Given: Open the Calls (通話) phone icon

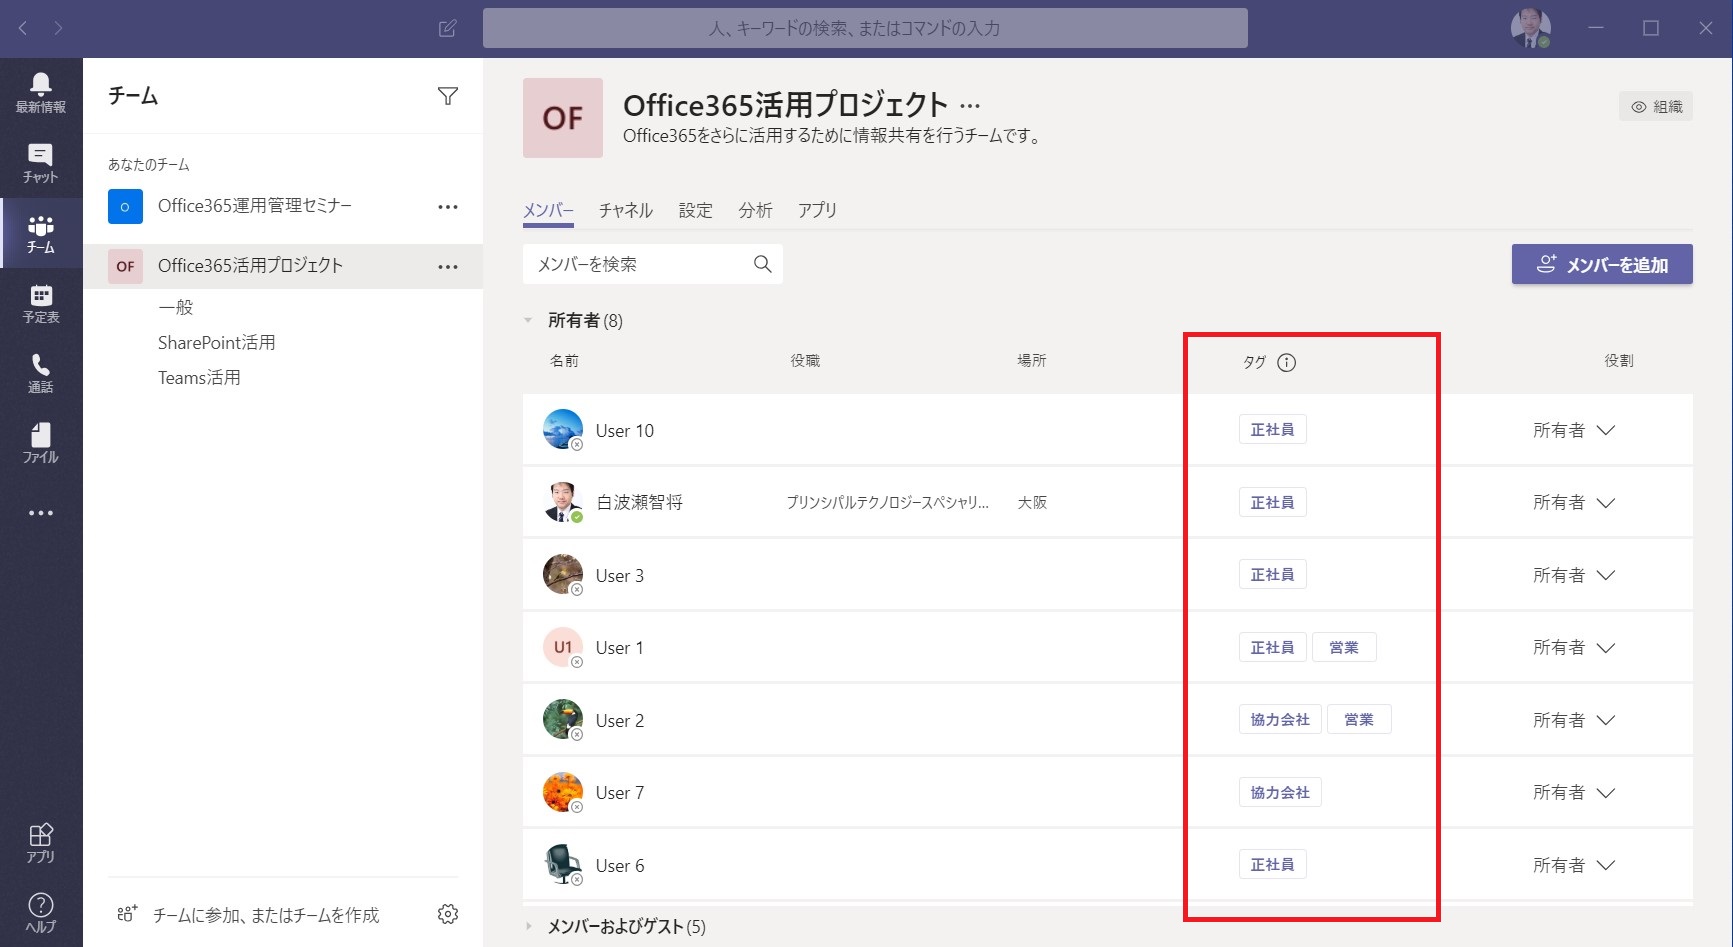Looking at the screenshot, I should click(x=41, y=373).
